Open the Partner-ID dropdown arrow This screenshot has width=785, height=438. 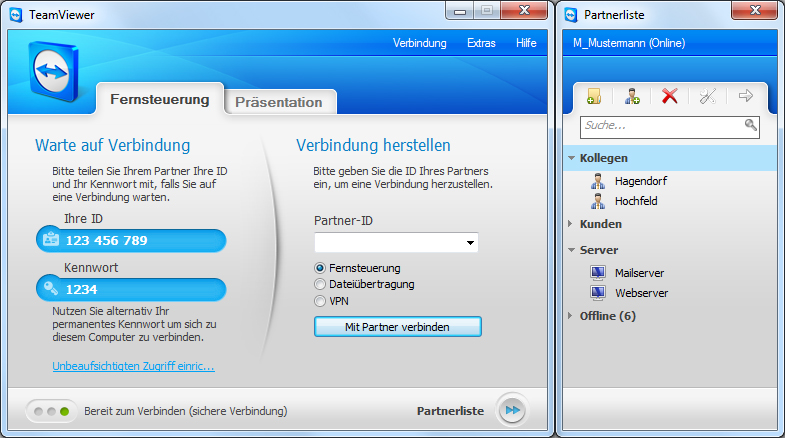click(x=470, y=243)
